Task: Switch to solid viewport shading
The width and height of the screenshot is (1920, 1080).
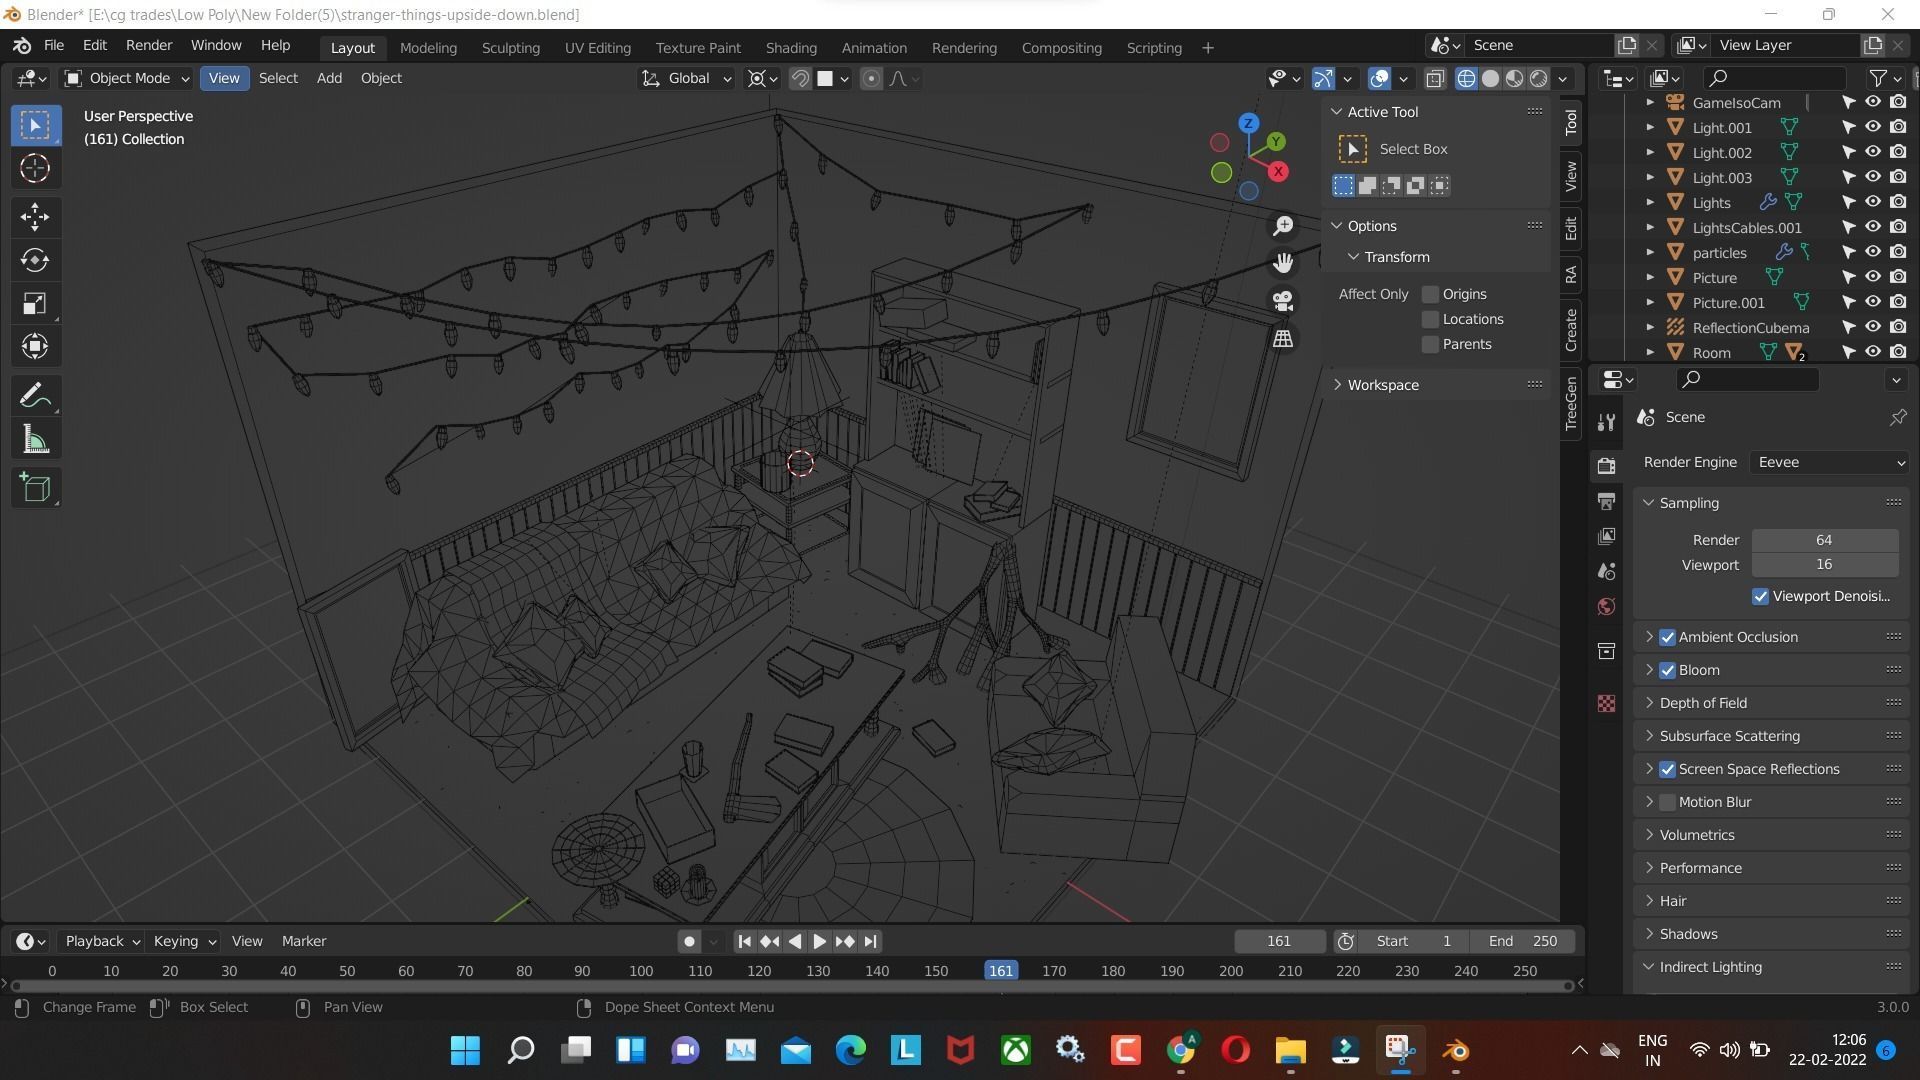Action: point(1490,78)
